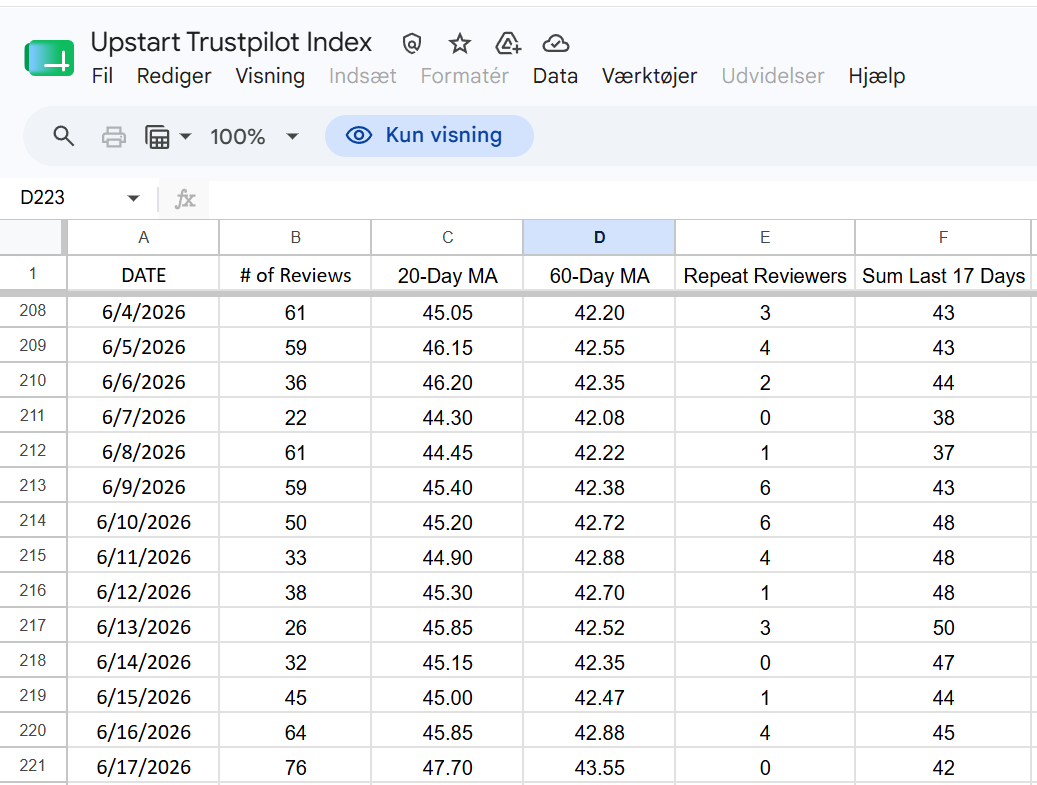Click the date cell 6/4/2026
Viewport: 1037px width, 785px height.
click(x=144, y=312)
